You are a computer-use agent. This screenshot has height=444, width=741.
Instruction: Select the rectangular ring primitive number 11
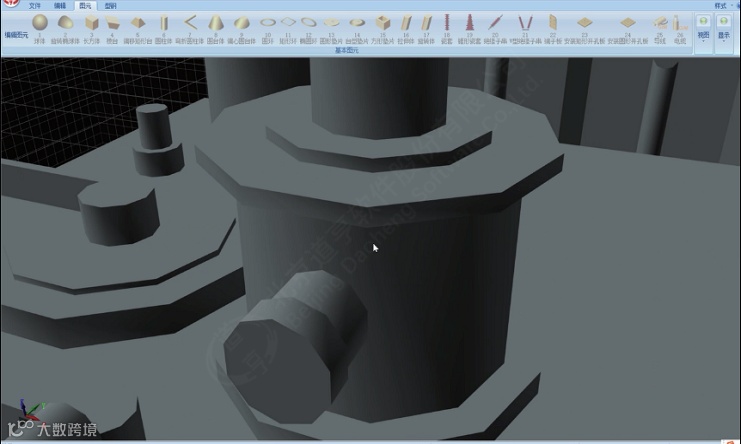coord(288,28)
